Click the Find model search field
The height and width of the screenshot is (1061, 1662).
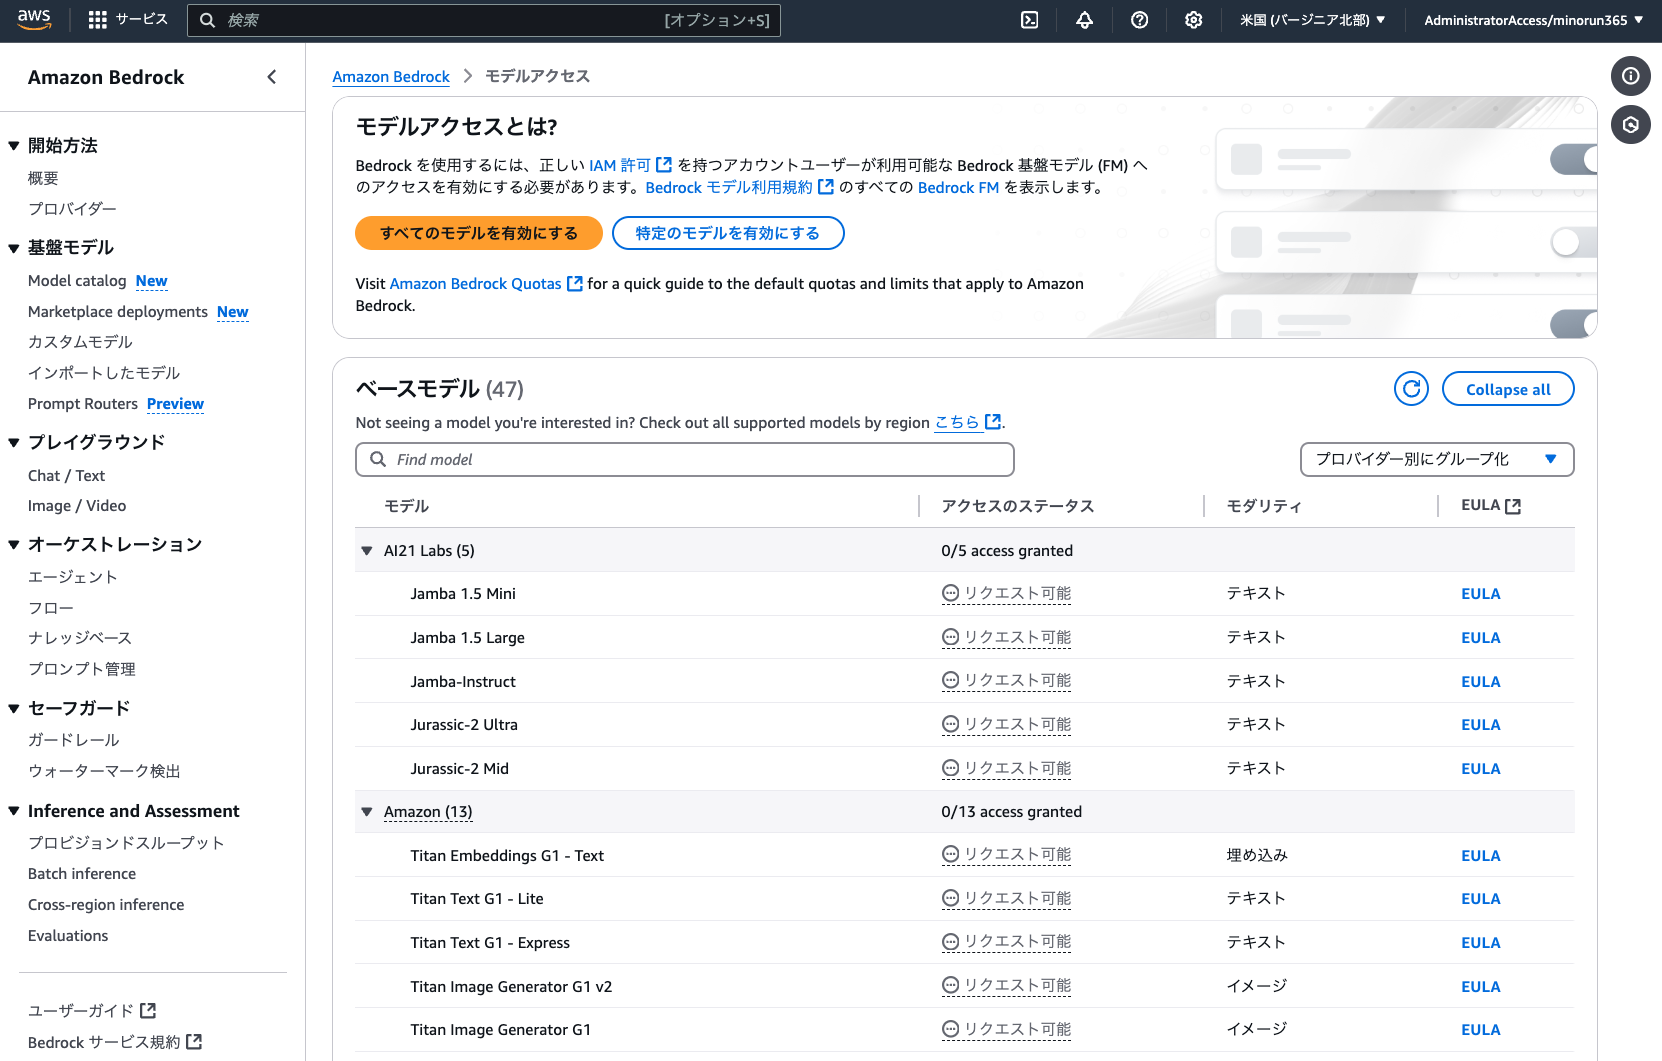point(685,459)
